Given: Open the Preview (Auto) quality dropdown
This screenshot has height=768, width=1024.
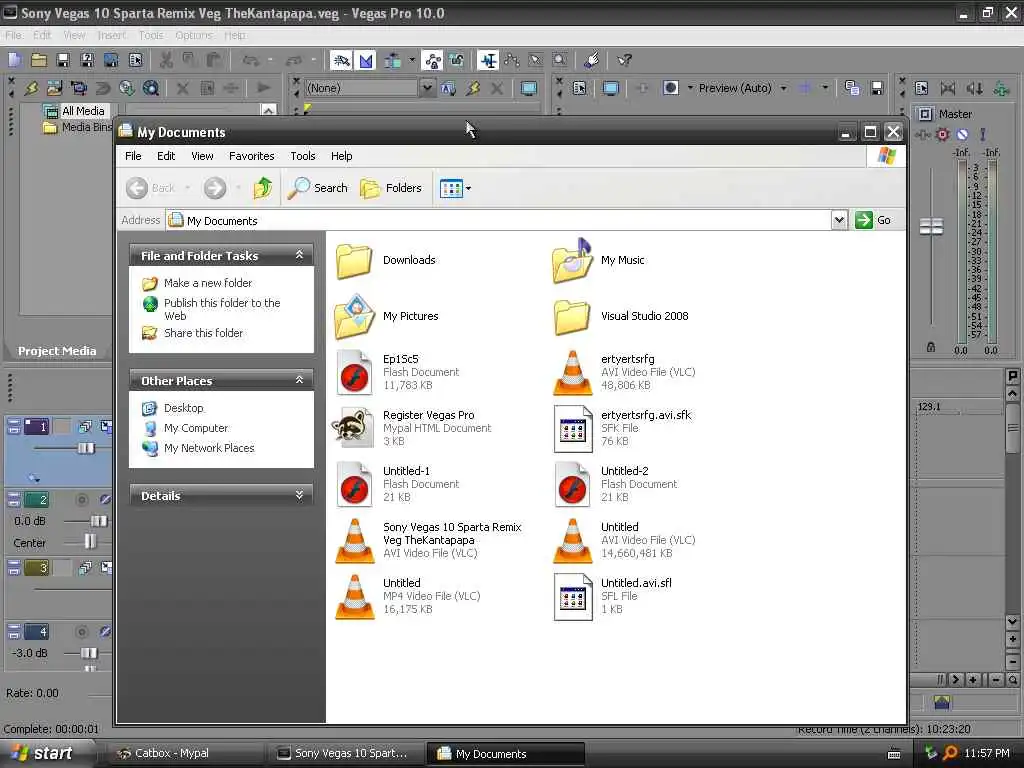Looking at the screenshot, I should tap(783, 88).
